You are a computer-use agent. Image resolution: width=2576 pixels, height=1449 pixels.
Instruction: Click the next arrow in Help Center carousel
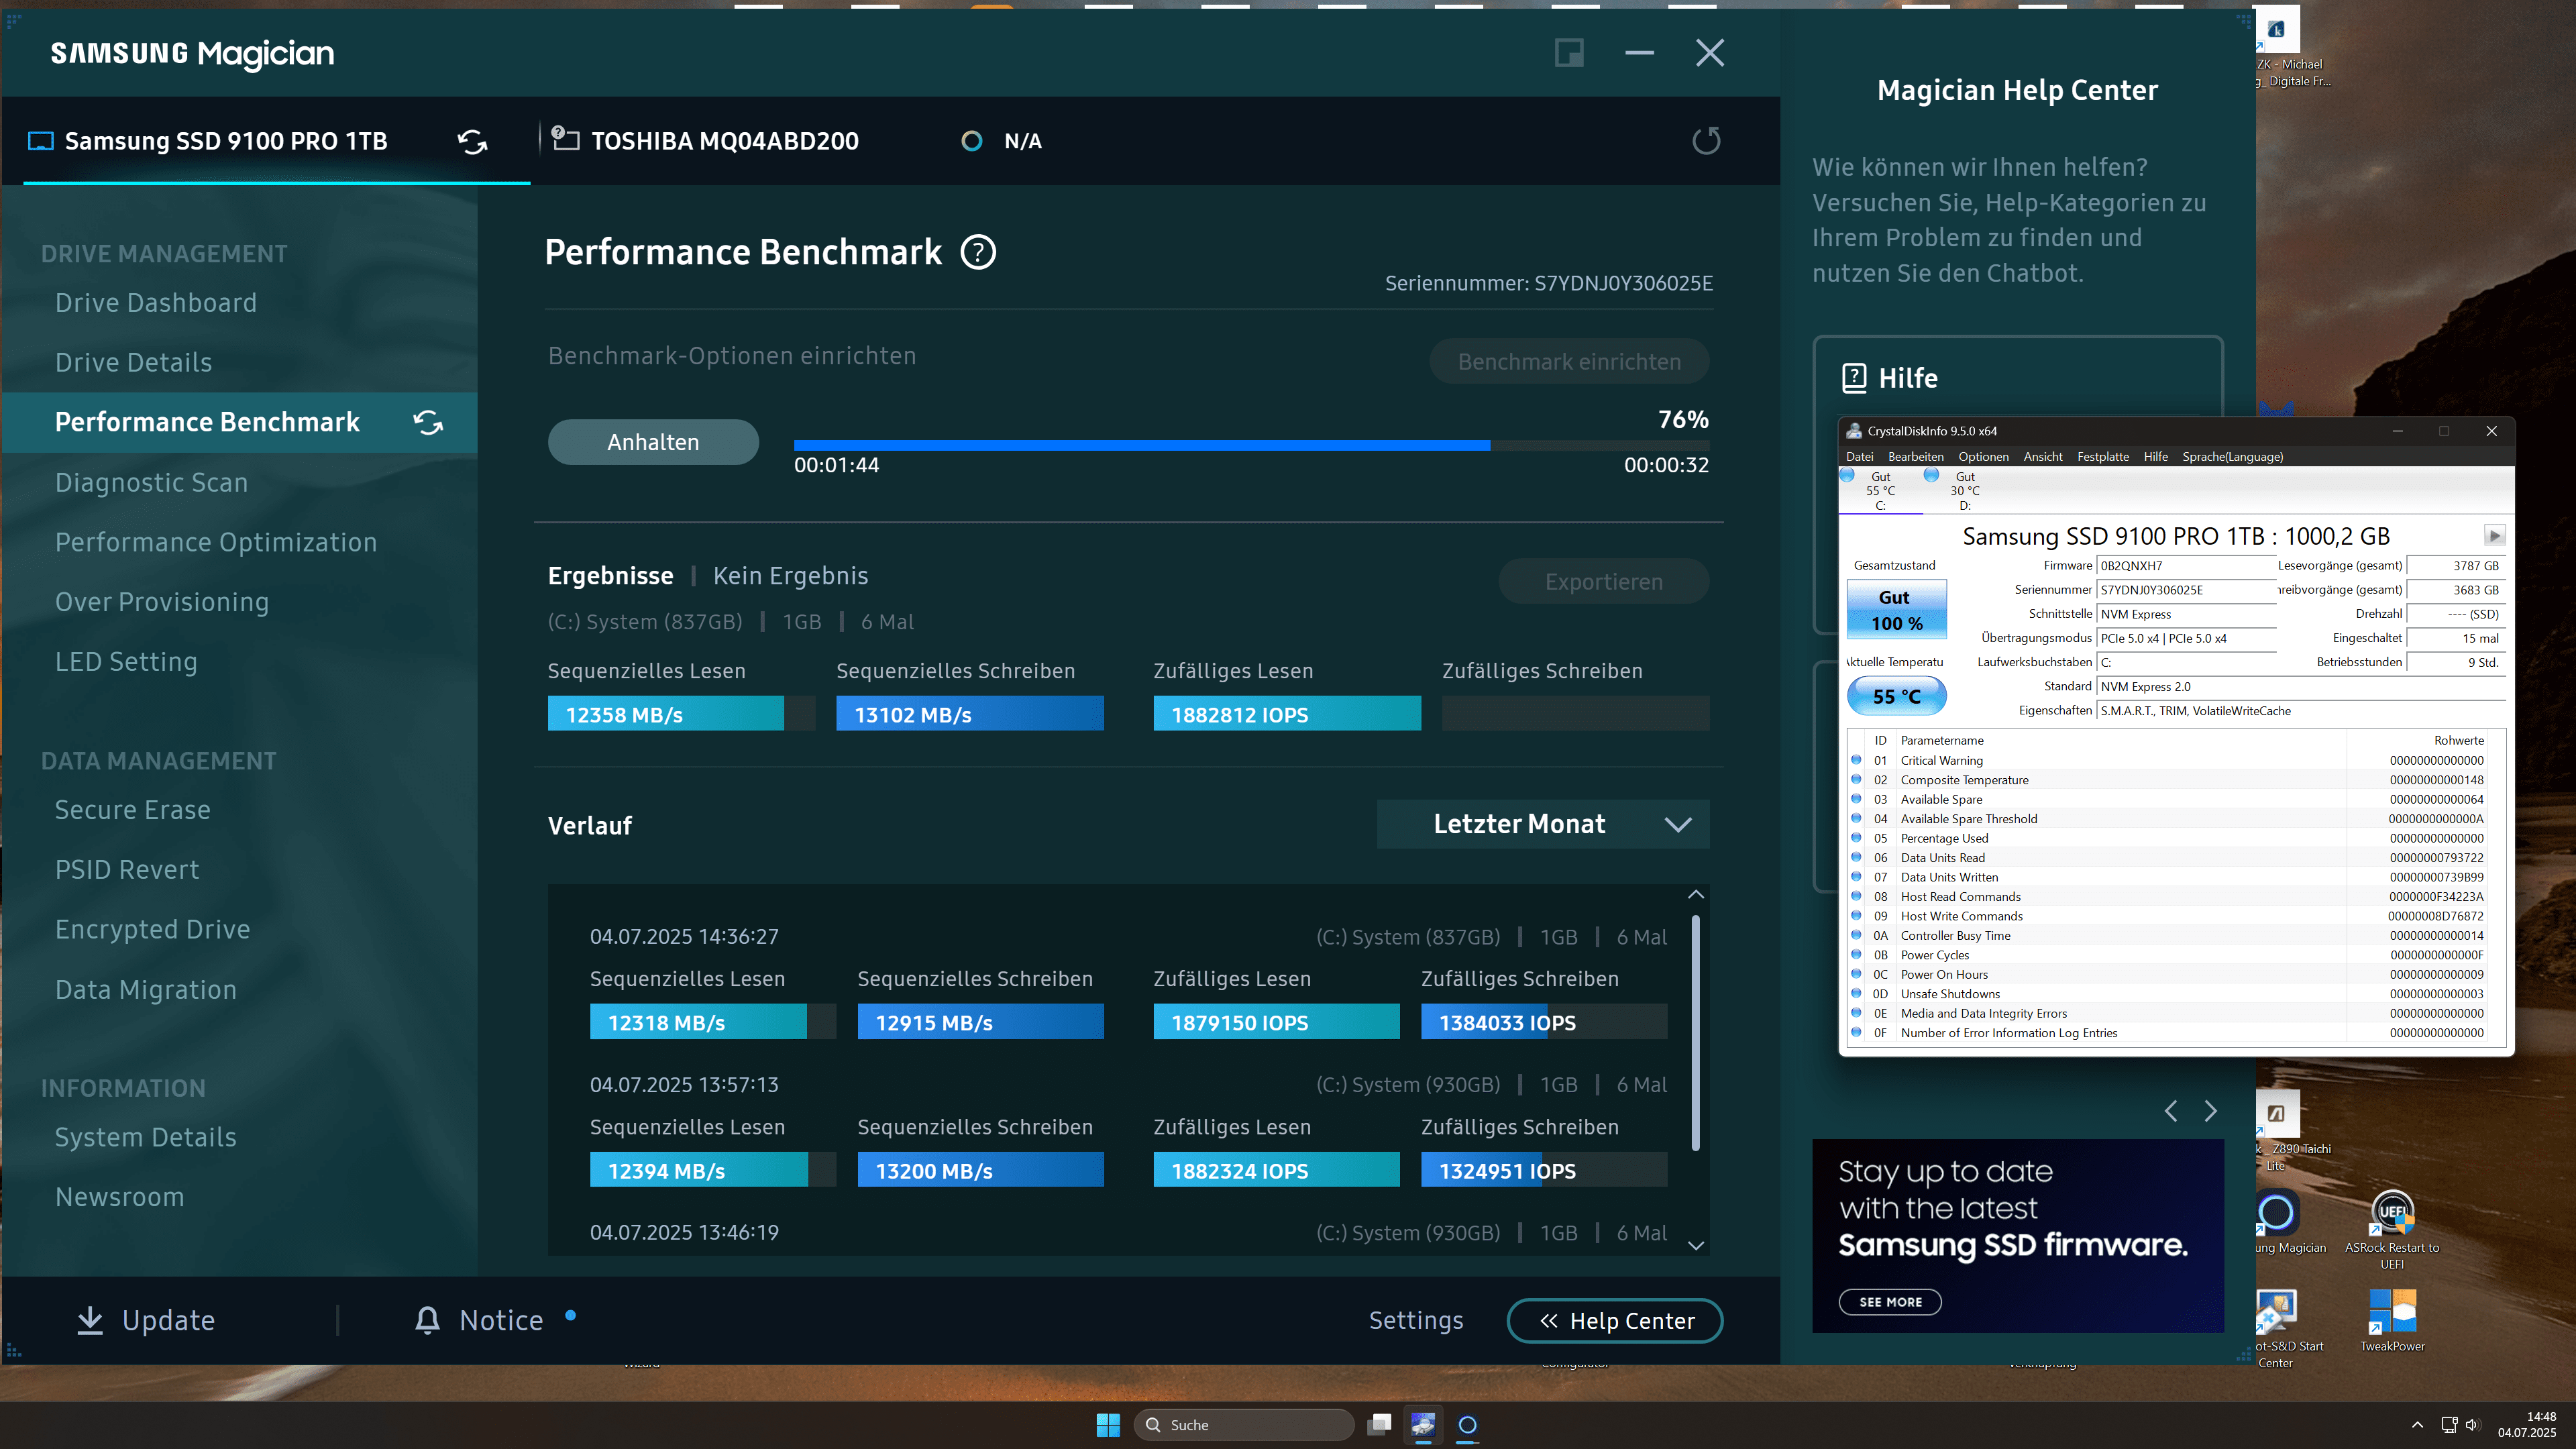click(x=2211, y=1111)
